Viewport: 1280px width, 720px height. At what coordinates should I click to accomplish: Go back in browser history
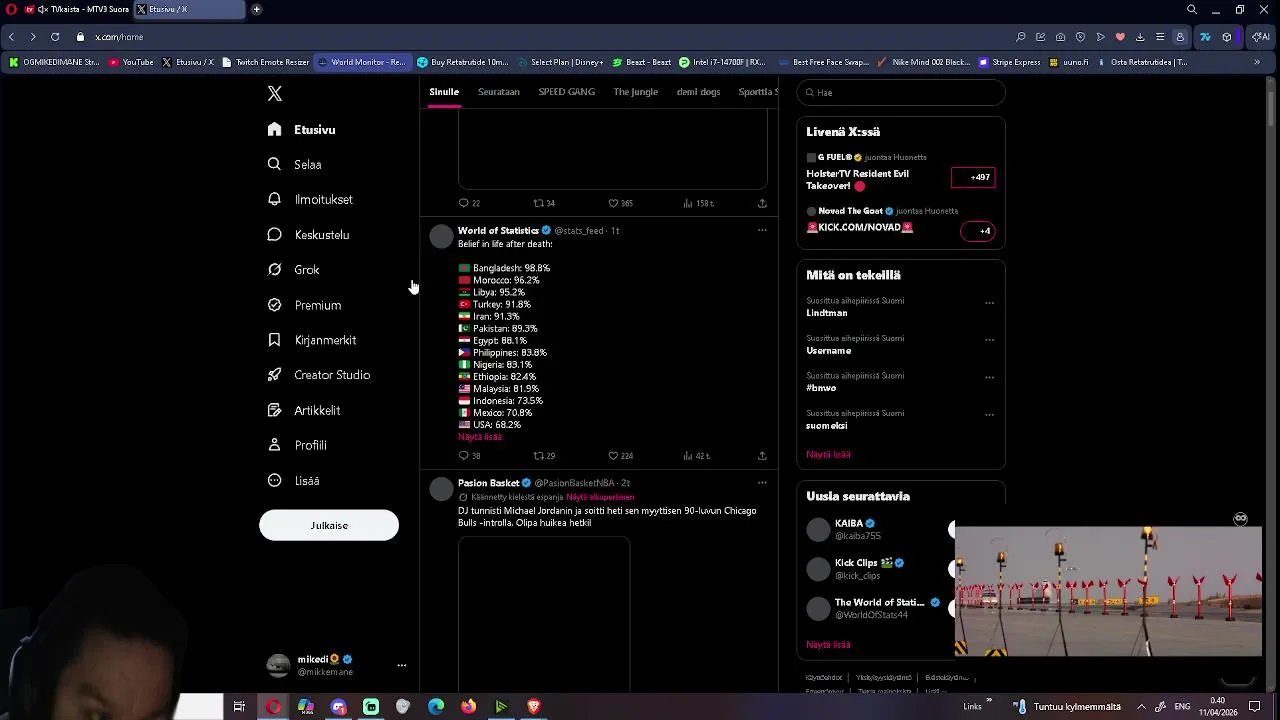(x=11, y=37)
